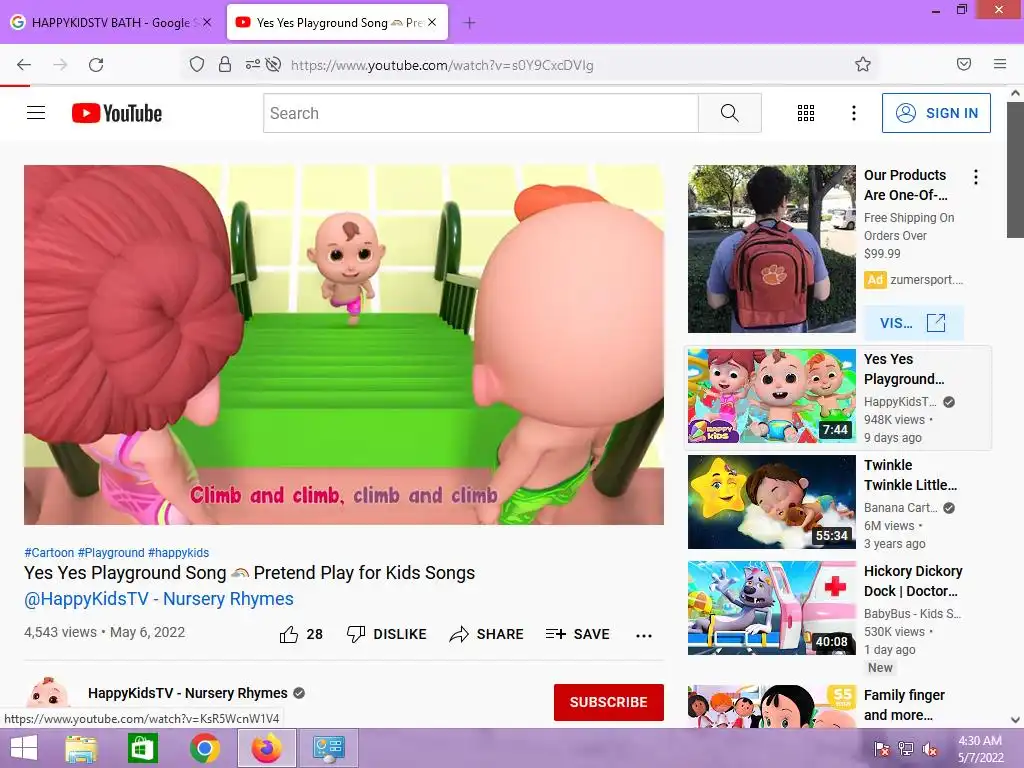Image resolution: width=1024 pixels, height=768 pixels.
Task: Click the DISLIKE thumbs down button
Action: [x=387, y=634]
